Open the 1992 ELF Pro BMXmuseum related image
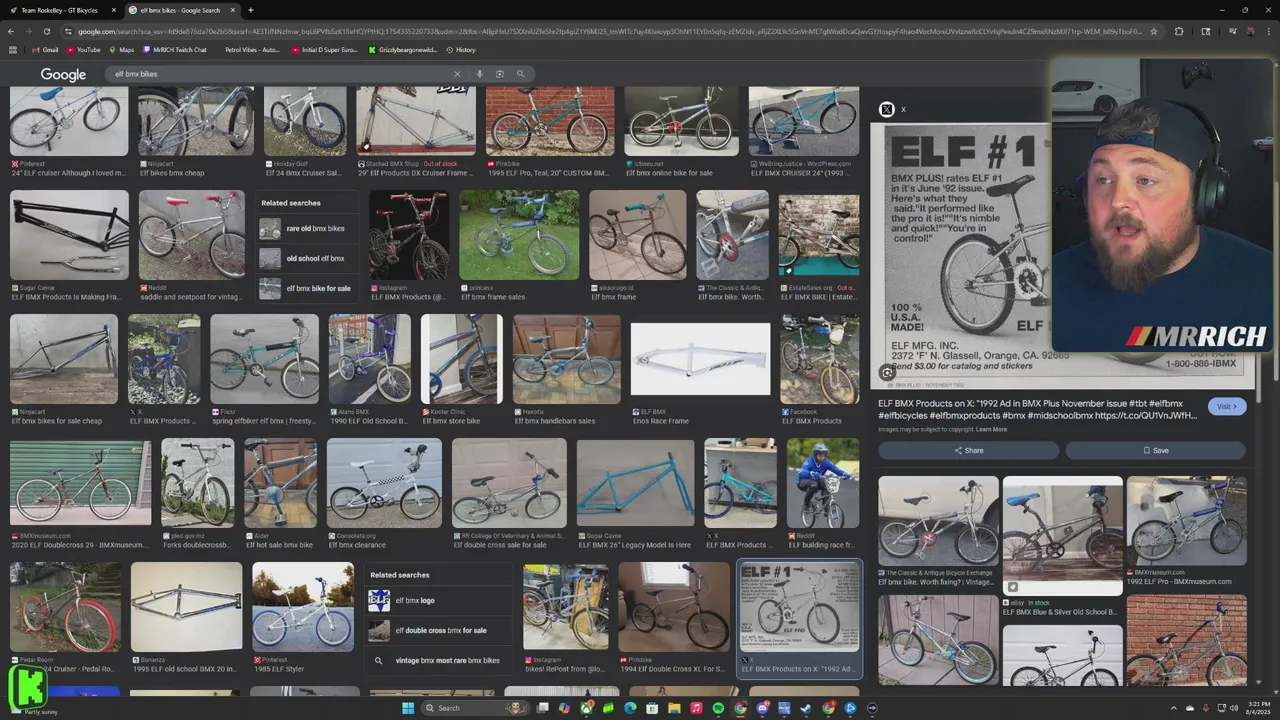This screenshot has height=720, width=1280. (1186, 520)
